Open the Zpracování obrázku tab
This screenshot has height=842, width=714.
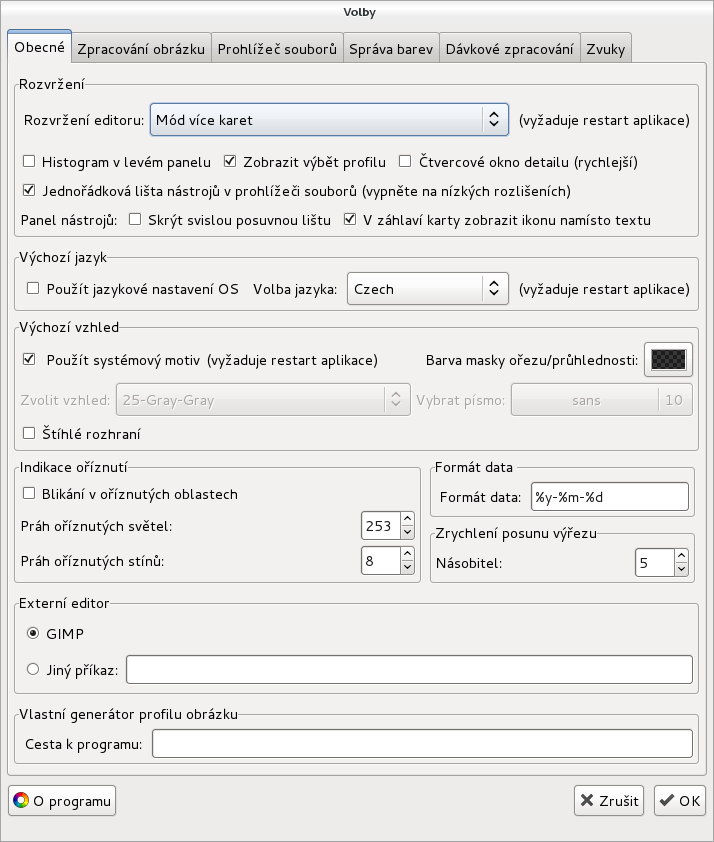click(x=141, y=49)
